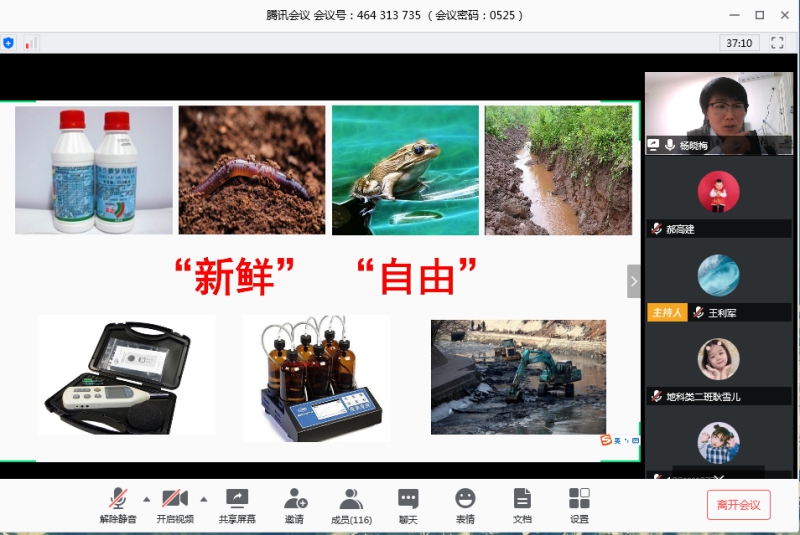Open the 文档 documents icon

click(x=522, y=504)
